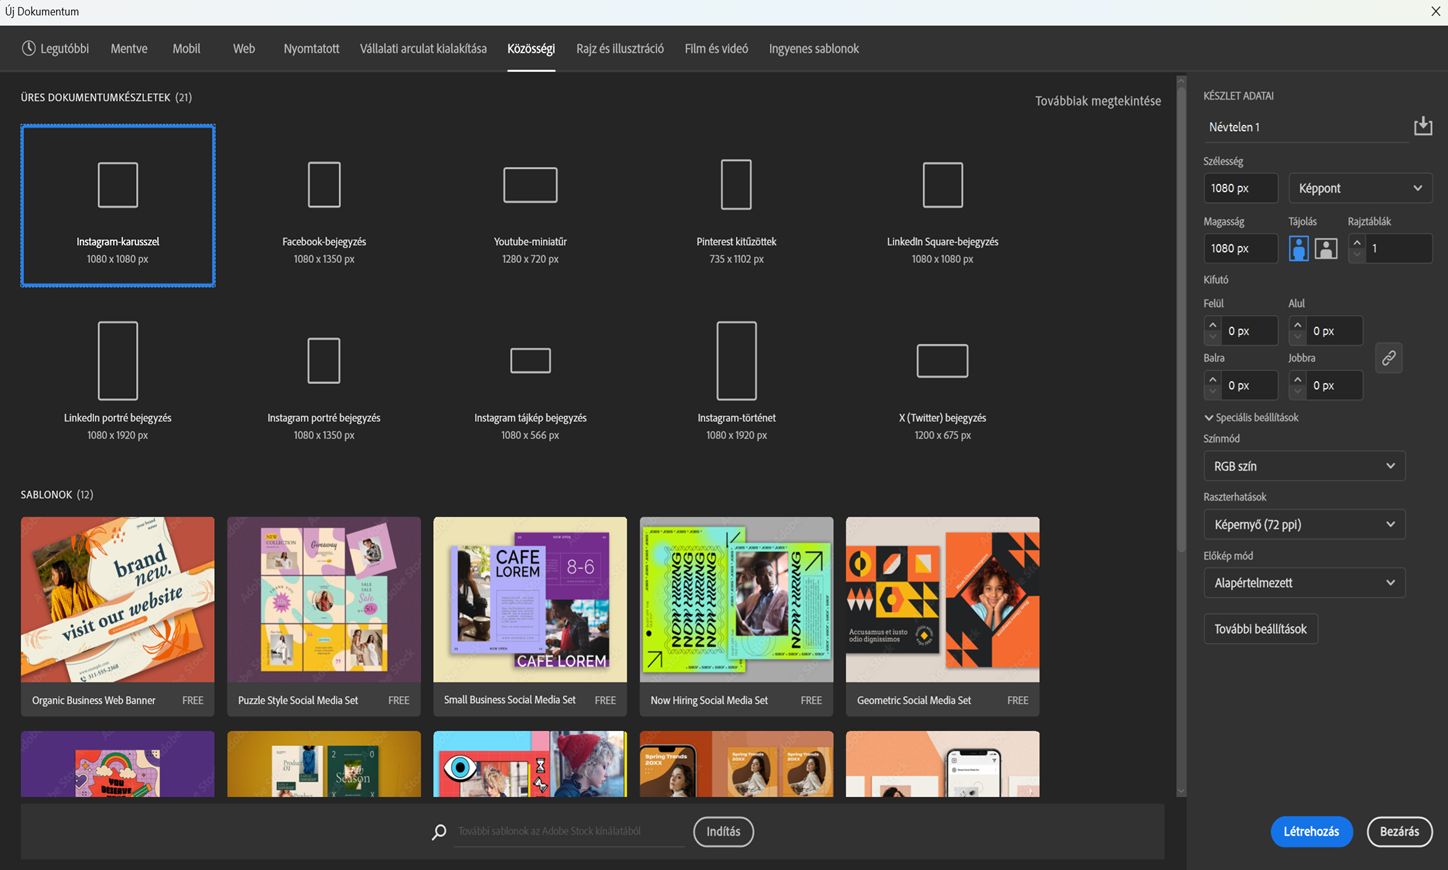Increase the Alul bleed value
The height and width of the screenshot is (870, 1448).
pos(1297,325)
